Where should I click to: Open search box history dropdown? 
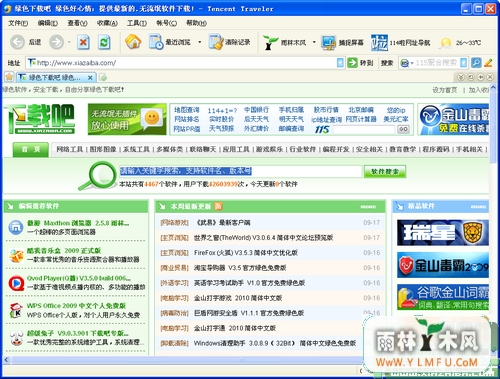pyautogui.click(x=464, y=63)
